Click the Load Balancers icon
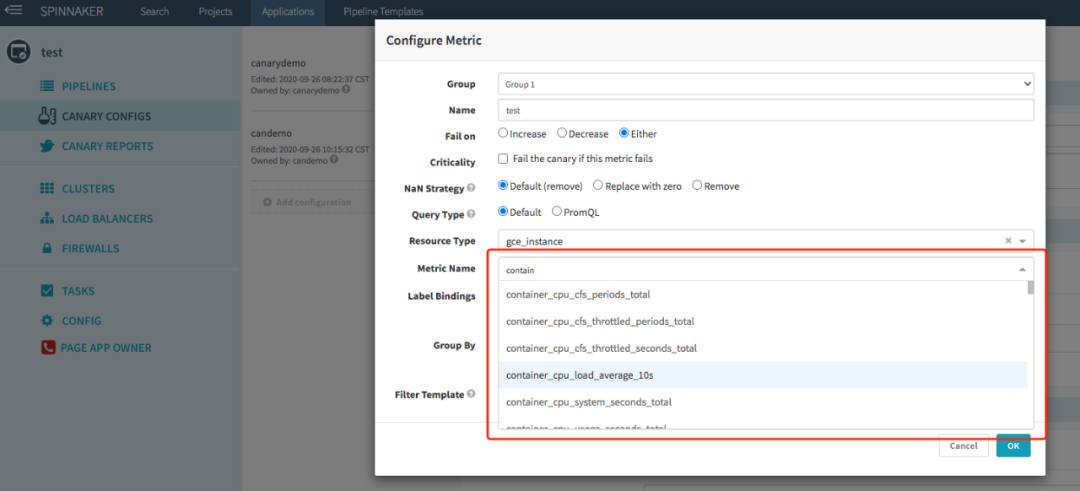 tap(46, 218)
